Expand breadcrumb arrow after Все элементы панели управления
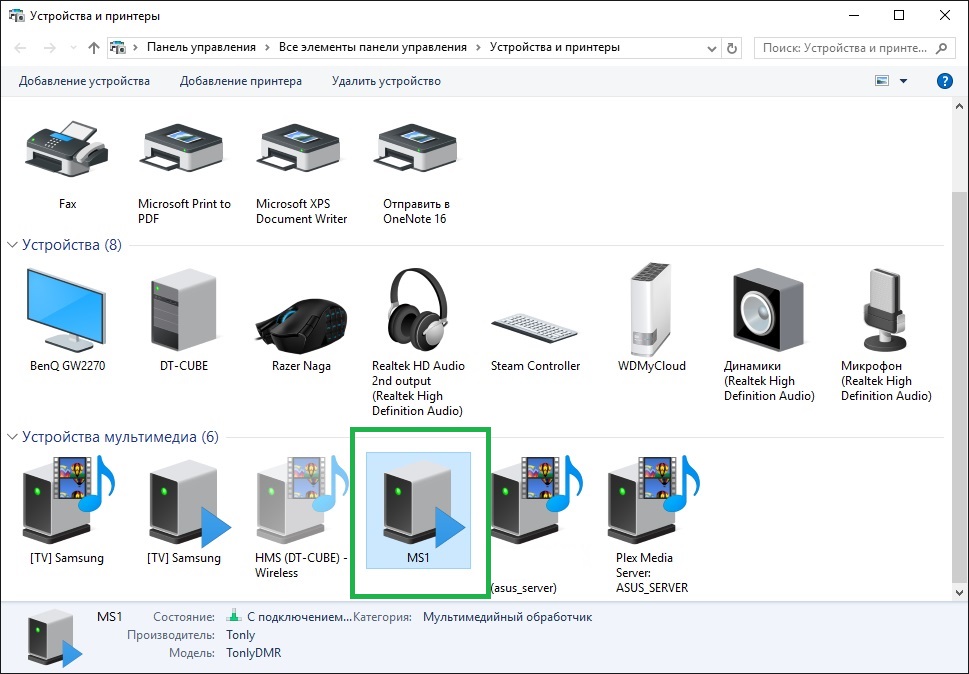 pos(478,48)
